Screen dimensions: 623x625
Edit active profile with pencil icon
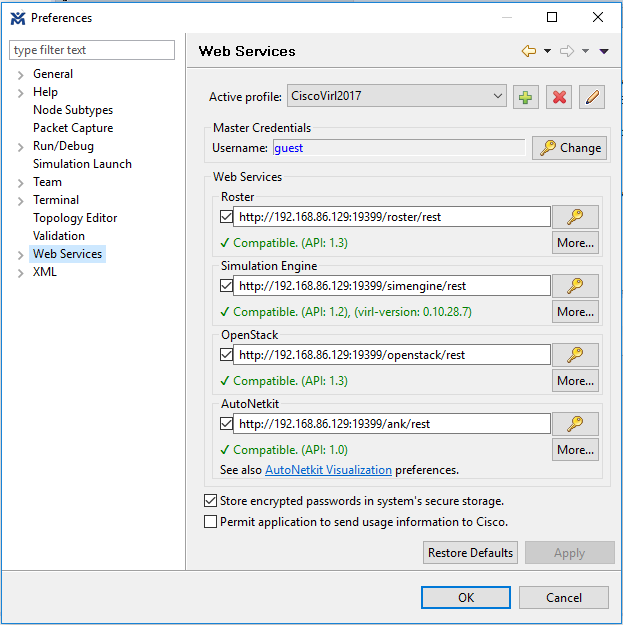coord(592,97)
